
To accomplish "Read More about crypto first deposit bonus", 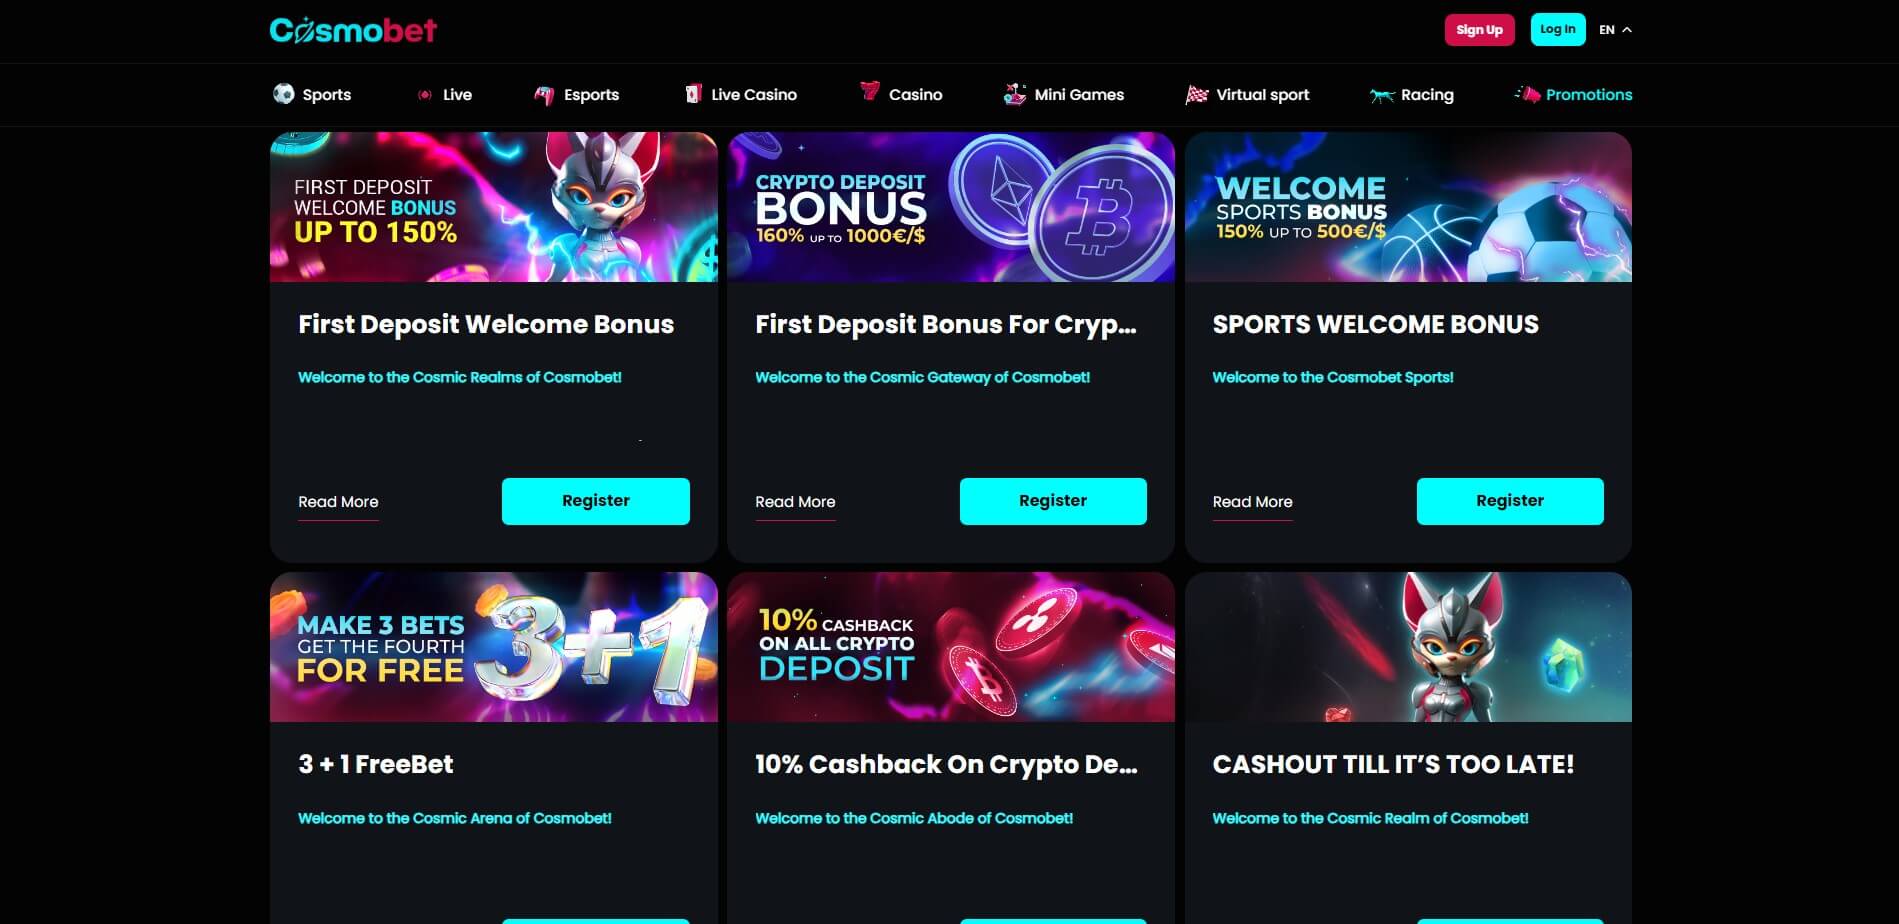I will (x=795, y=502).
